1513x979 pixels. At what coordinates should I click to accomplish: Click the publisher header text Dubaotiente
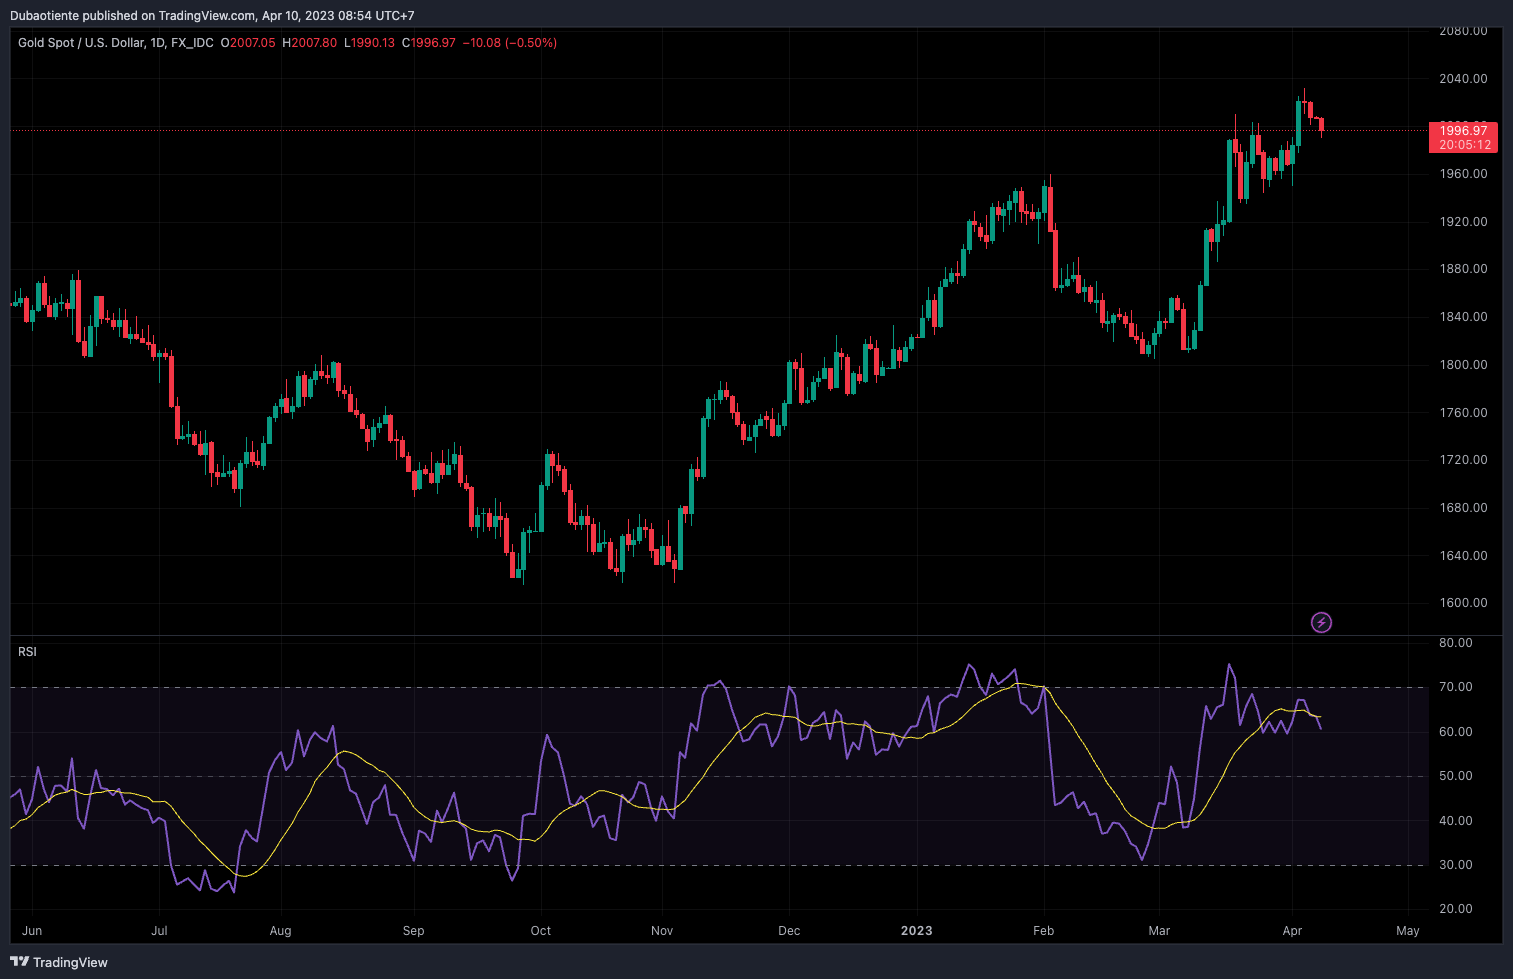44,16
